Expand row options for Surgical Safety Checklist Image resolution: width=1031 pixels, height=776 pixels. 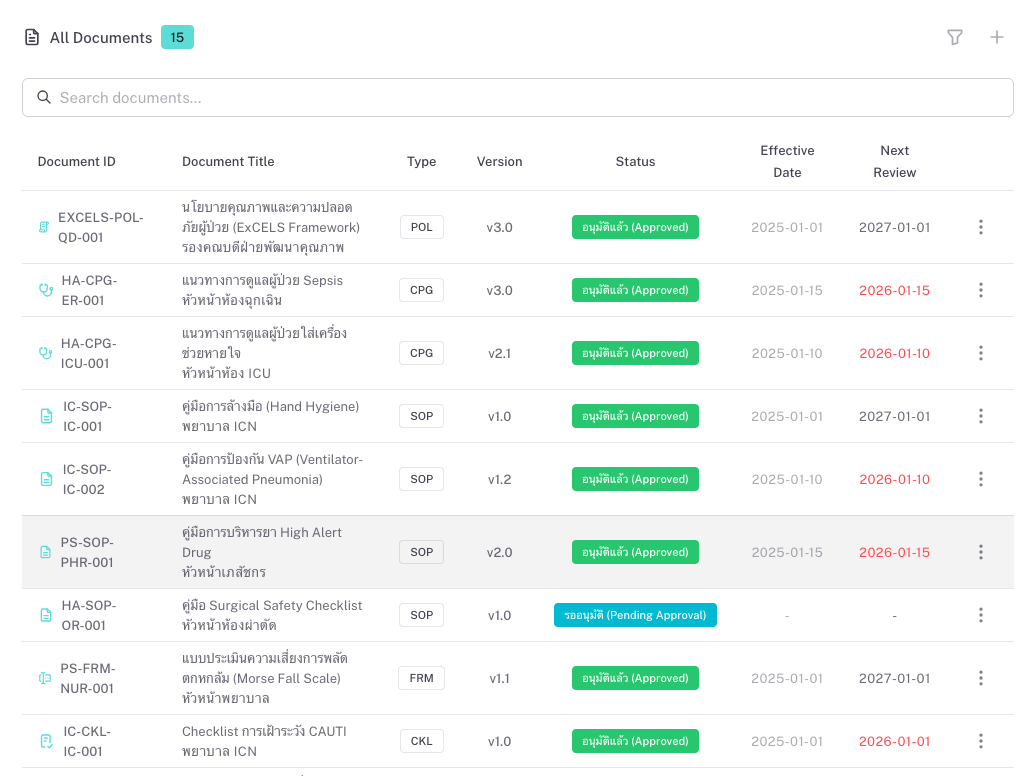(x=980, y=615)
